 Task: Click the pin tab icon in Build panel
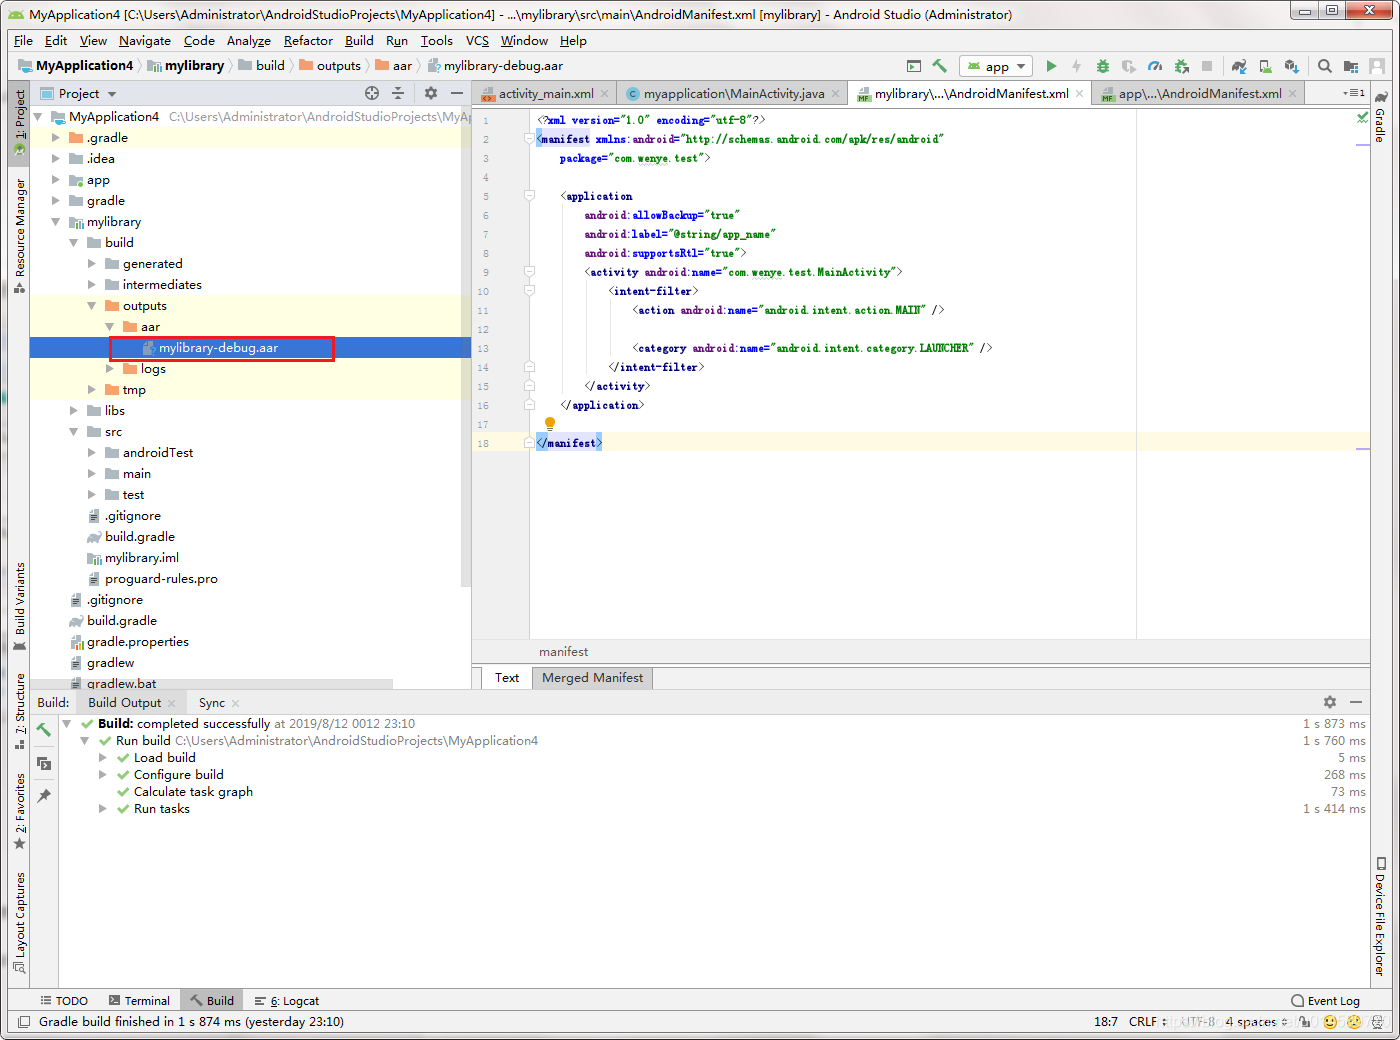[x=44, y=796]
